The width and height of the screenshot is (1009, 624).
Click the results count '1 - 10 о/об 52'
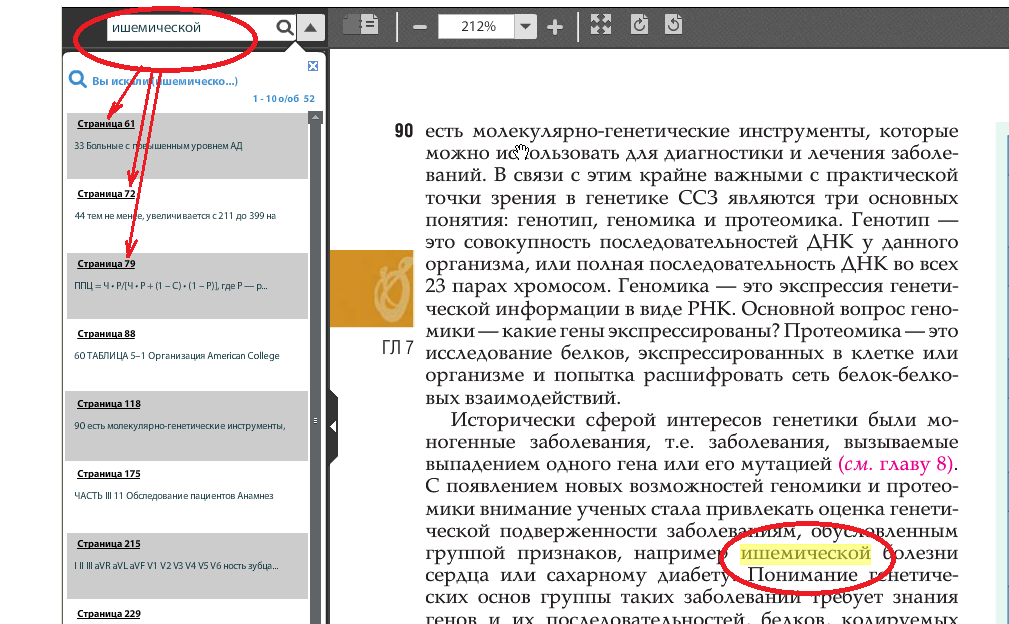click(x=284, y=98)
